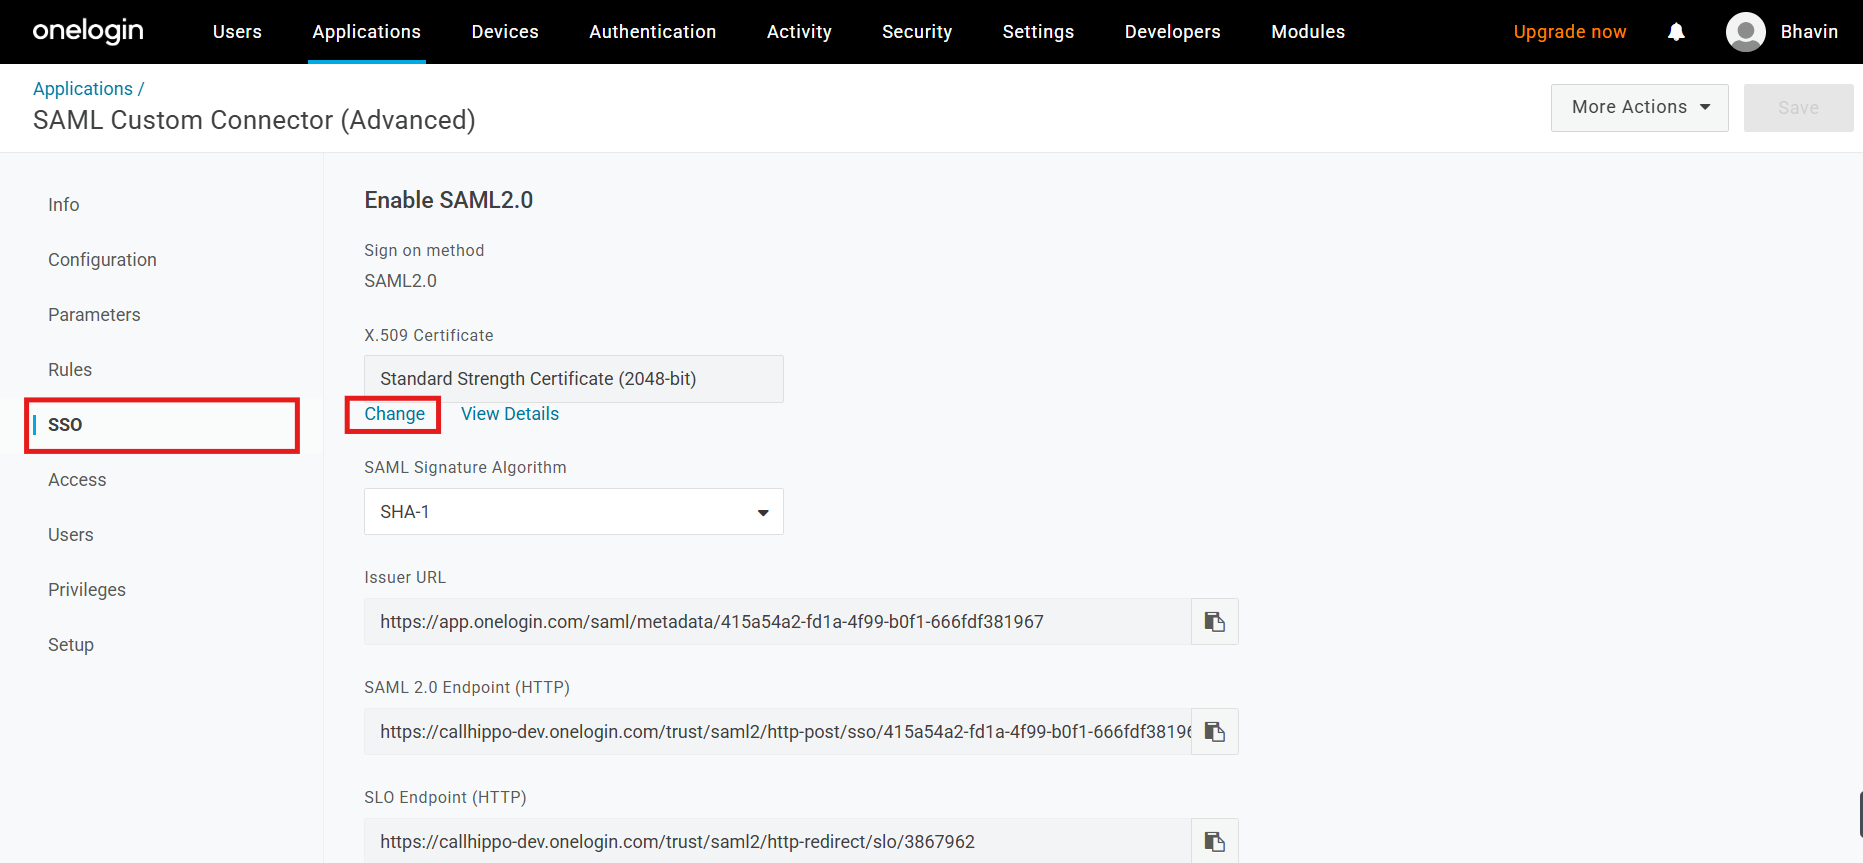Open the Developers top menu
This screenshot has width=1863, height=863.
coord(1172,32)
